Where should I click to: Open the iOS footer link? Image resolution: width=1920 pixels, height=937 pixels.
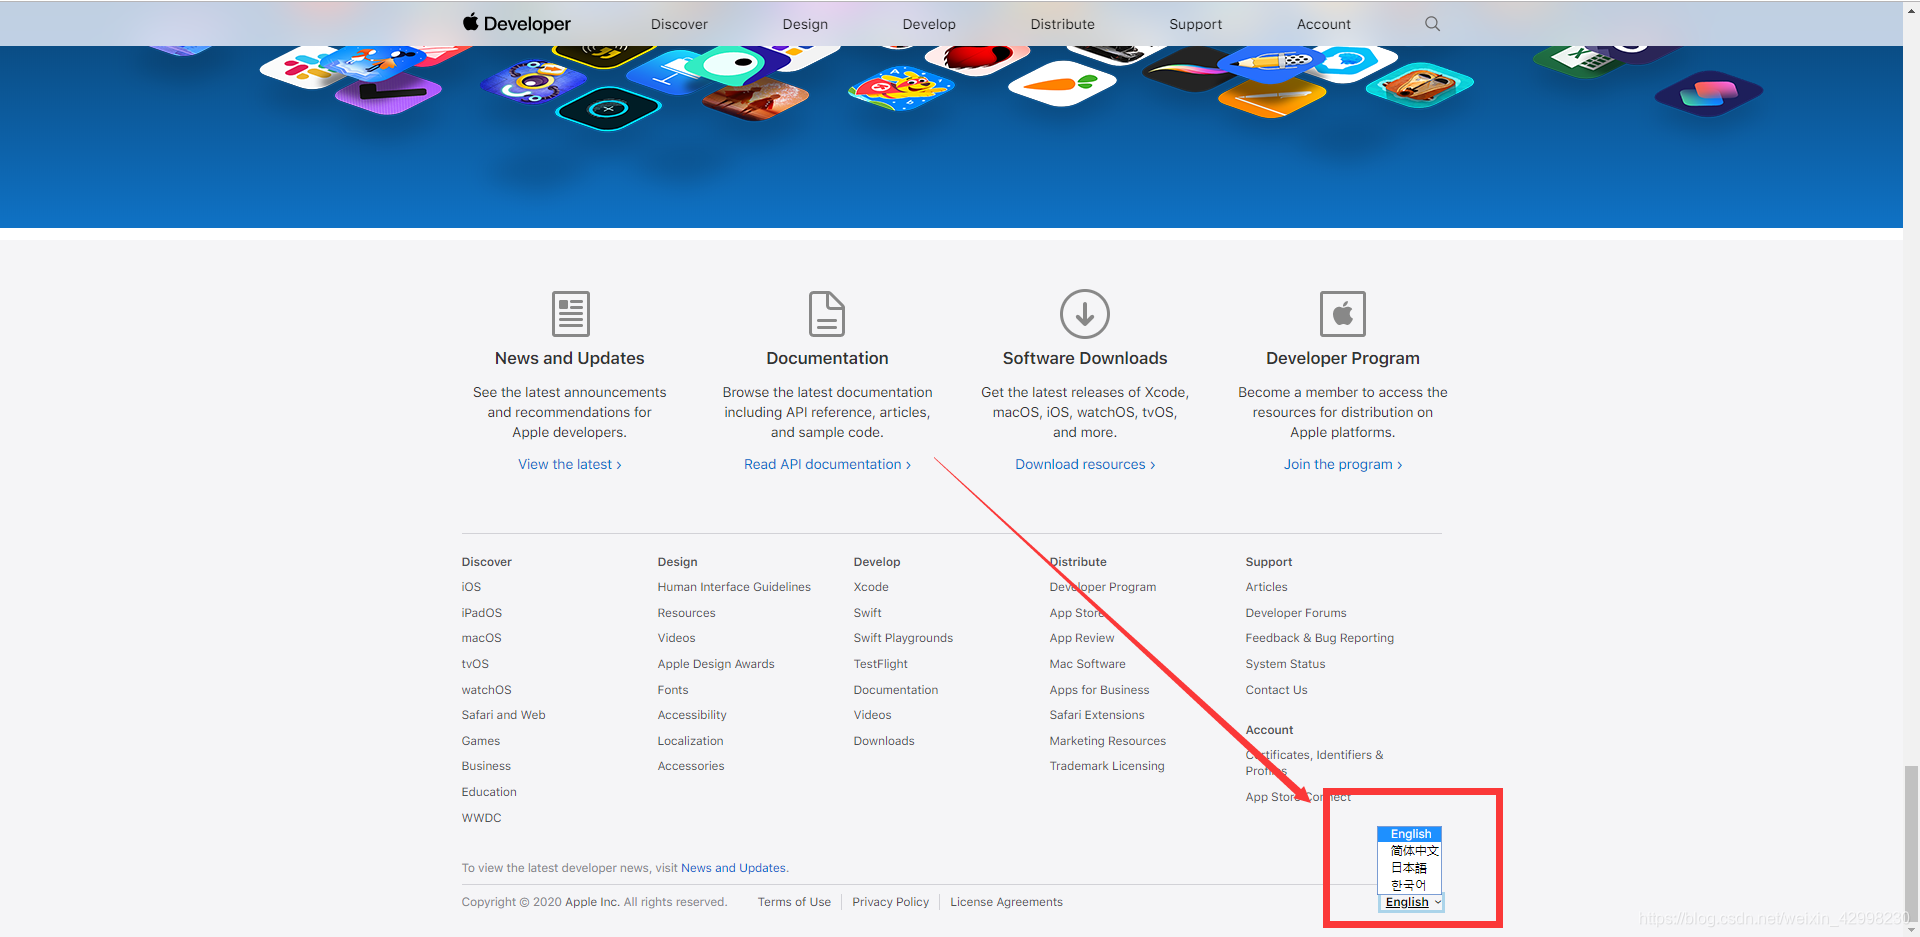click(x=471, y=587)
